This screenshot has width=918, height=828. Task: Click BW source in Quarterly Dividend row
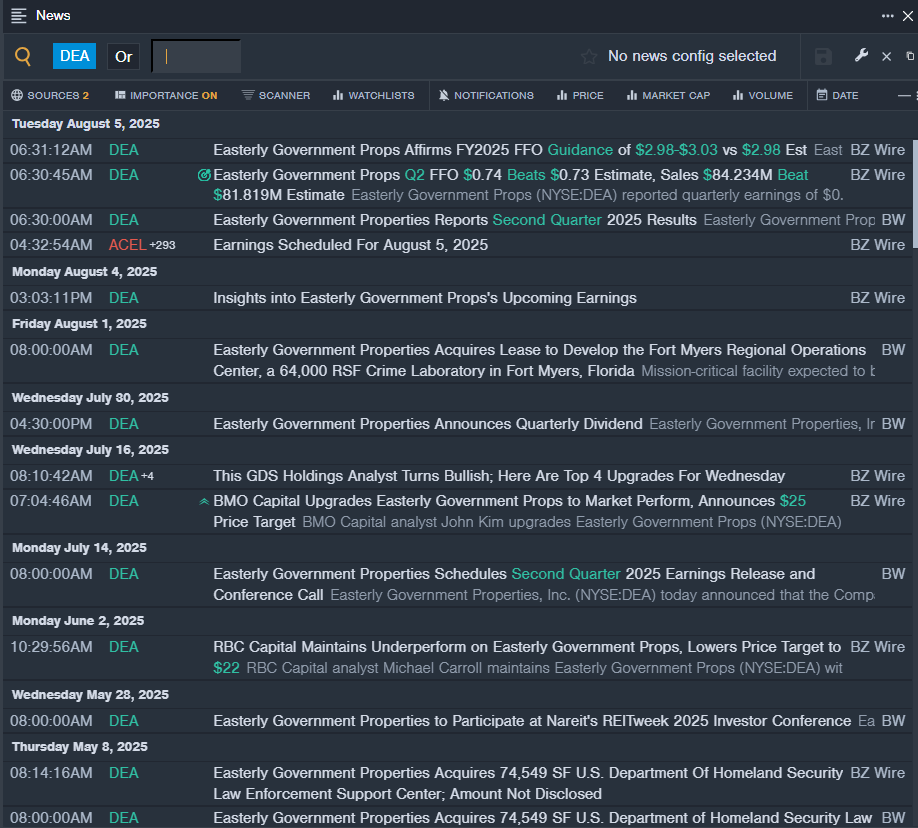(893, 424)
